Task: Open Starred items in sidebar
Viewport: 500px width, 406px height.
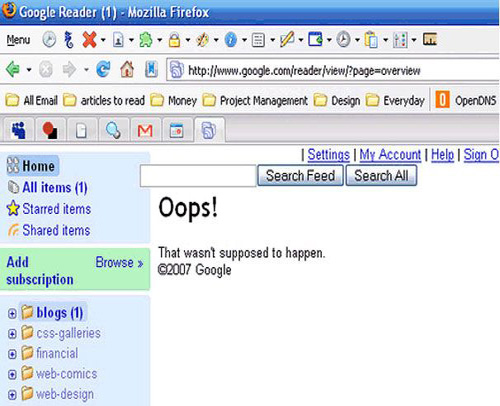Action: click(x=49, y=209)
